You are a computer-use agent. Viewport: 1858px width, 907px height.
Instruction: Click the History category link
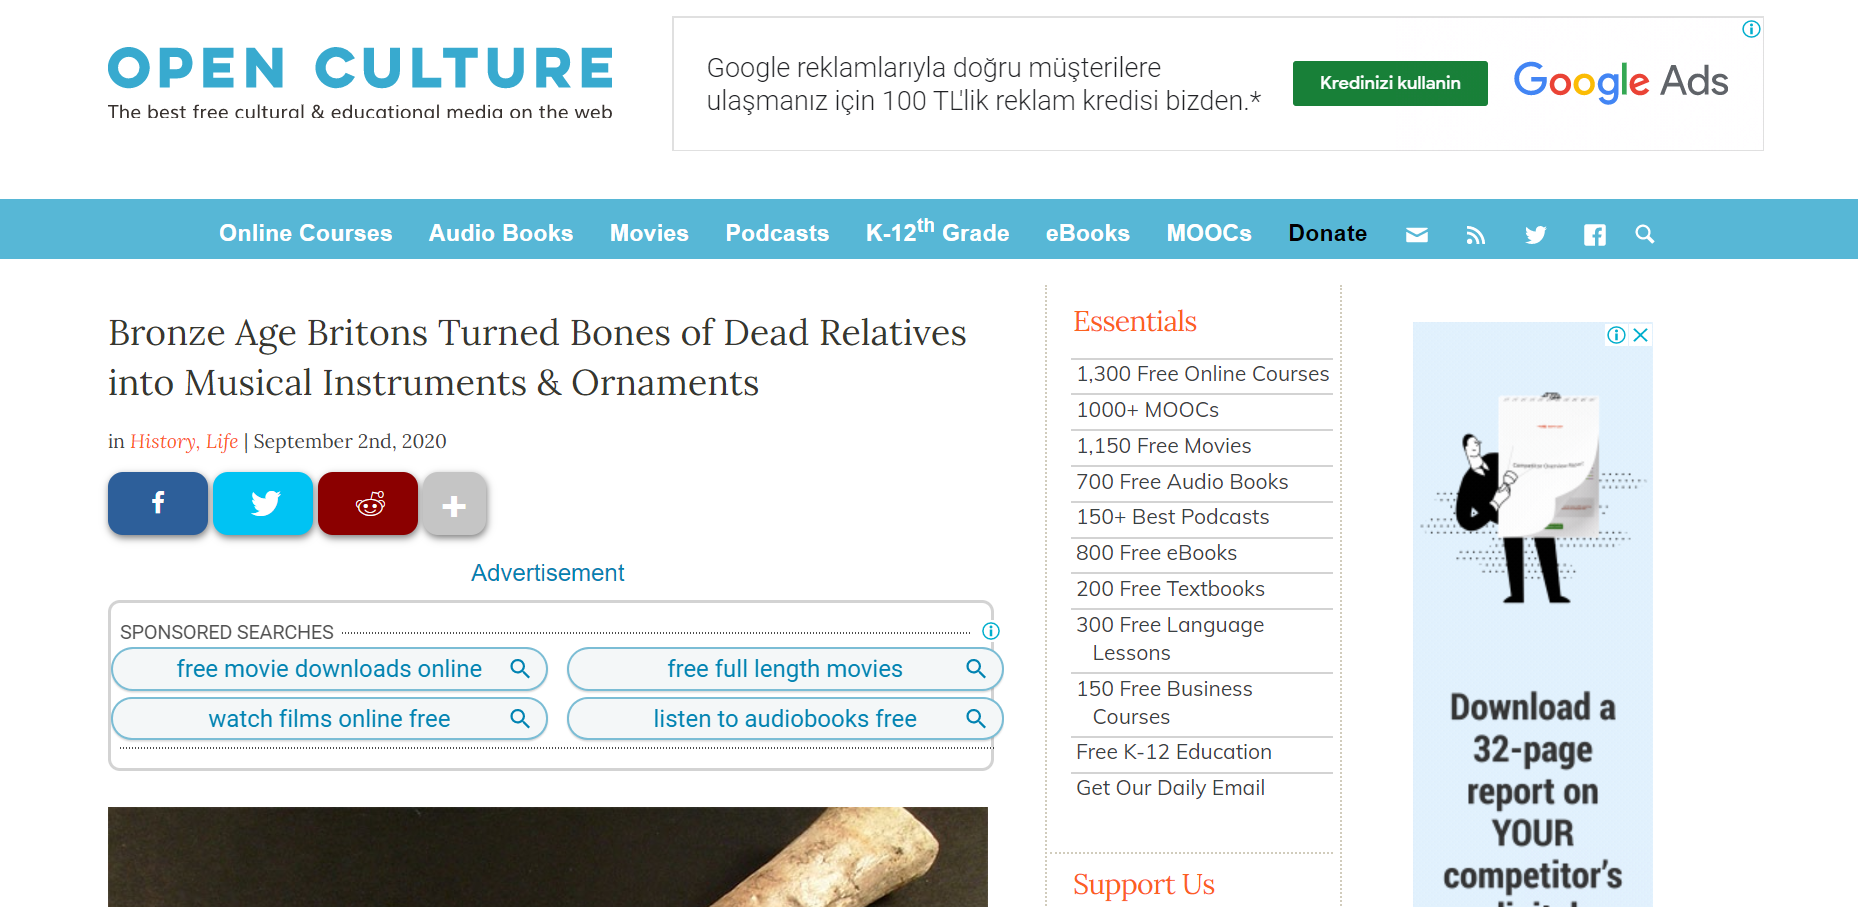tap(163, 442)
